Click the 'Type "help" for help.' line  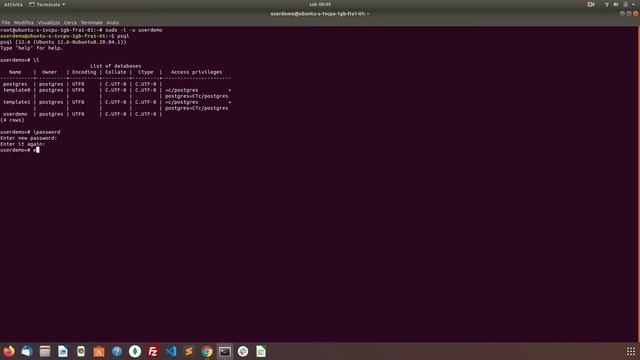tap(31, 48)
